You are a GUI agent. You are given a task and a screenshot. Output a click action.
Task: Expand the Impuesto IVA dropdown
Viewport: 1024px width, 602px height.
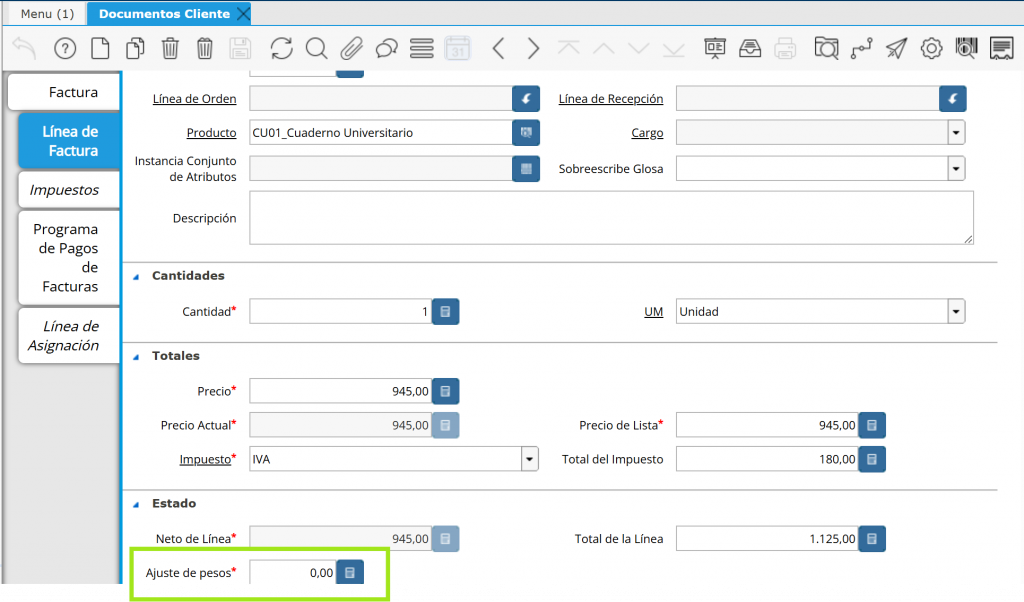[x=530, y=459]
